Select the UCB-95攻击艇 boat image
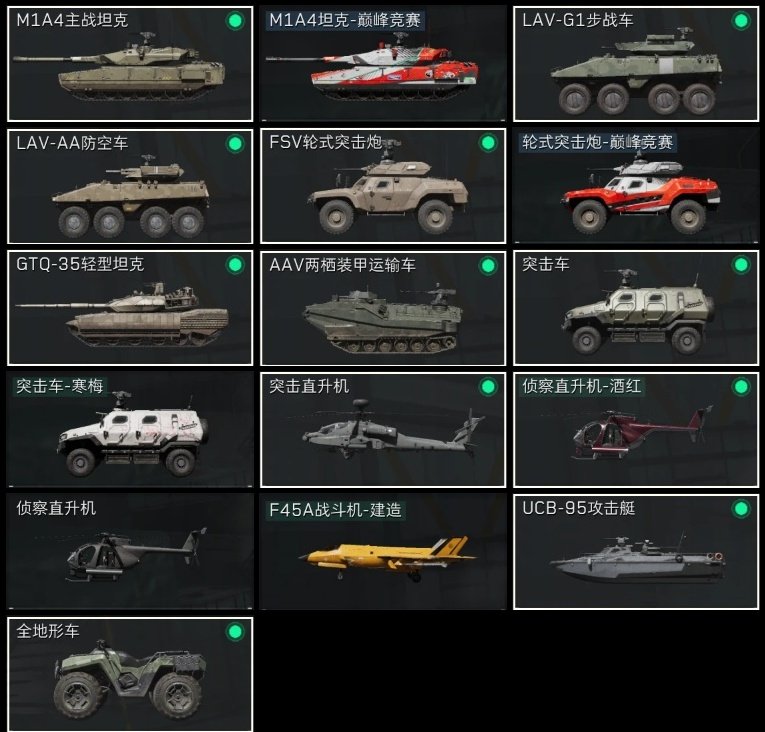The width and height of the screenshot is (765, 732). pyautogui.click(x=637, y=559)
